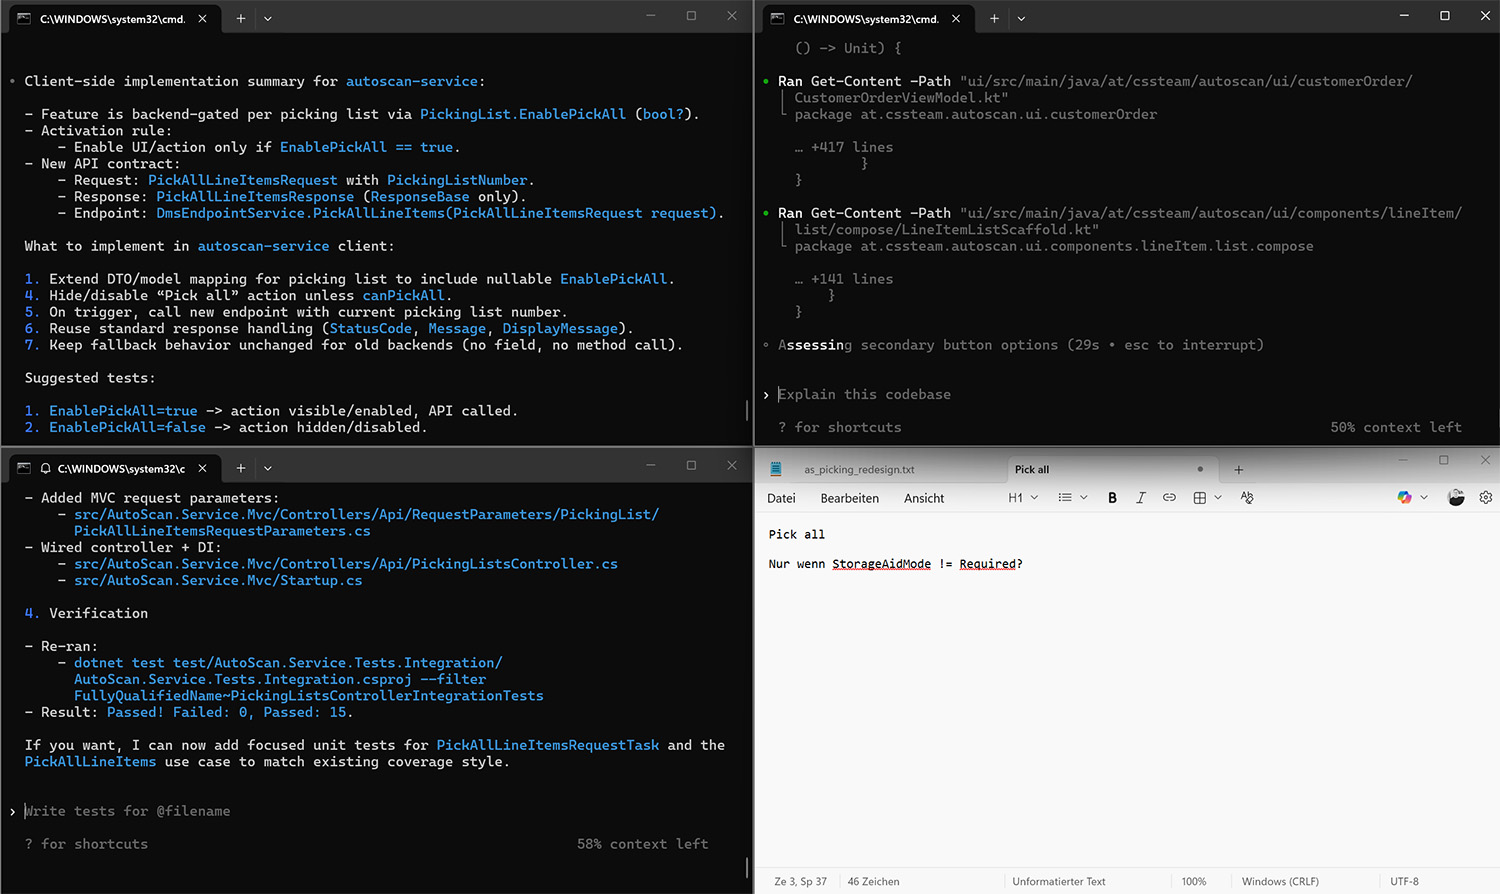Toggle italic formatting in Notepad
1500x894 pixels.
click(1140, 498)
